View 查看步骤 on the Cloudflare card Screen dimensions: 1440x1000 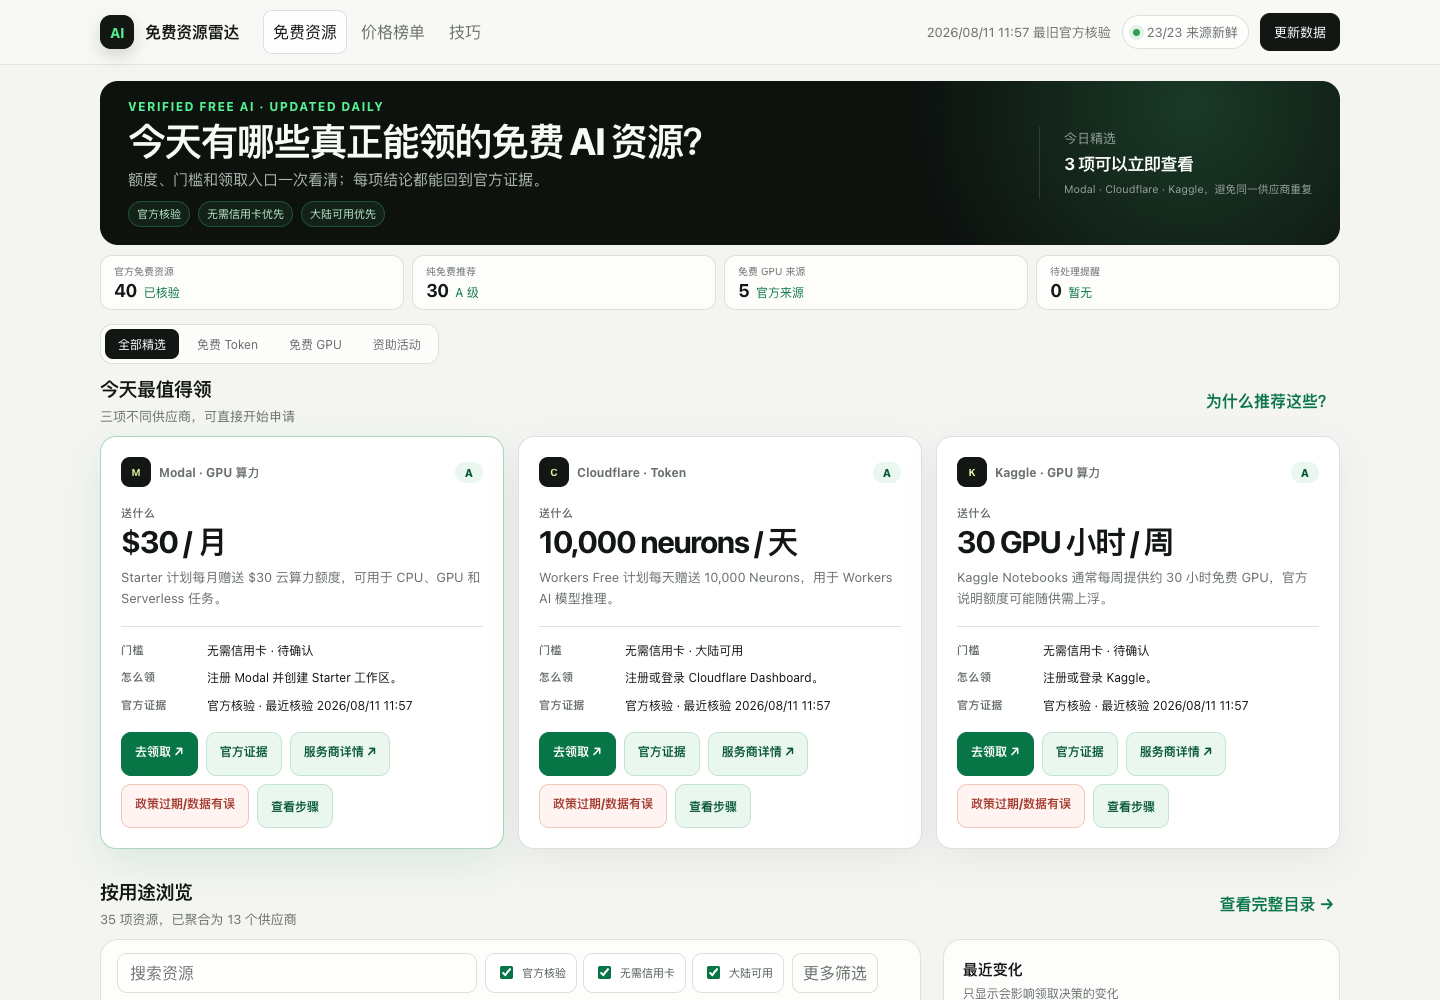pyautogui.click(x=713, y=806)
